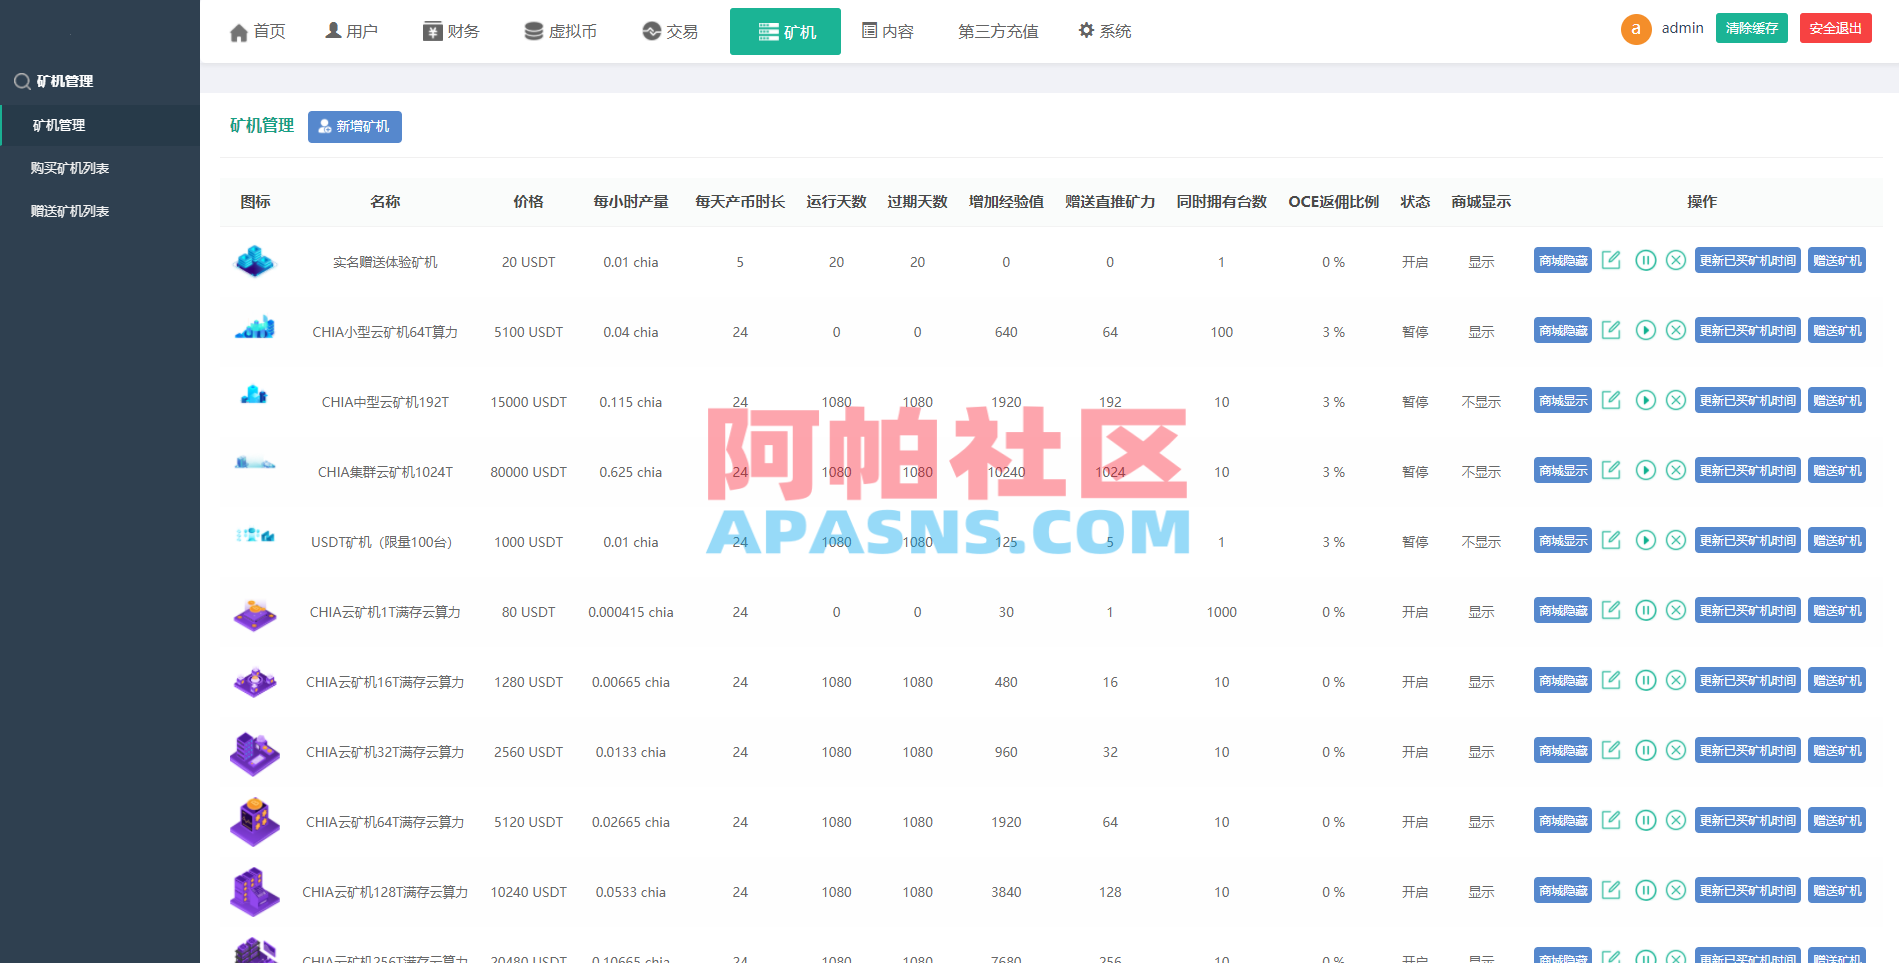This screenshot has width=1899, height=963.
Task: Pause the 实名赠送体验矿机 miner
Action: 1646,260
